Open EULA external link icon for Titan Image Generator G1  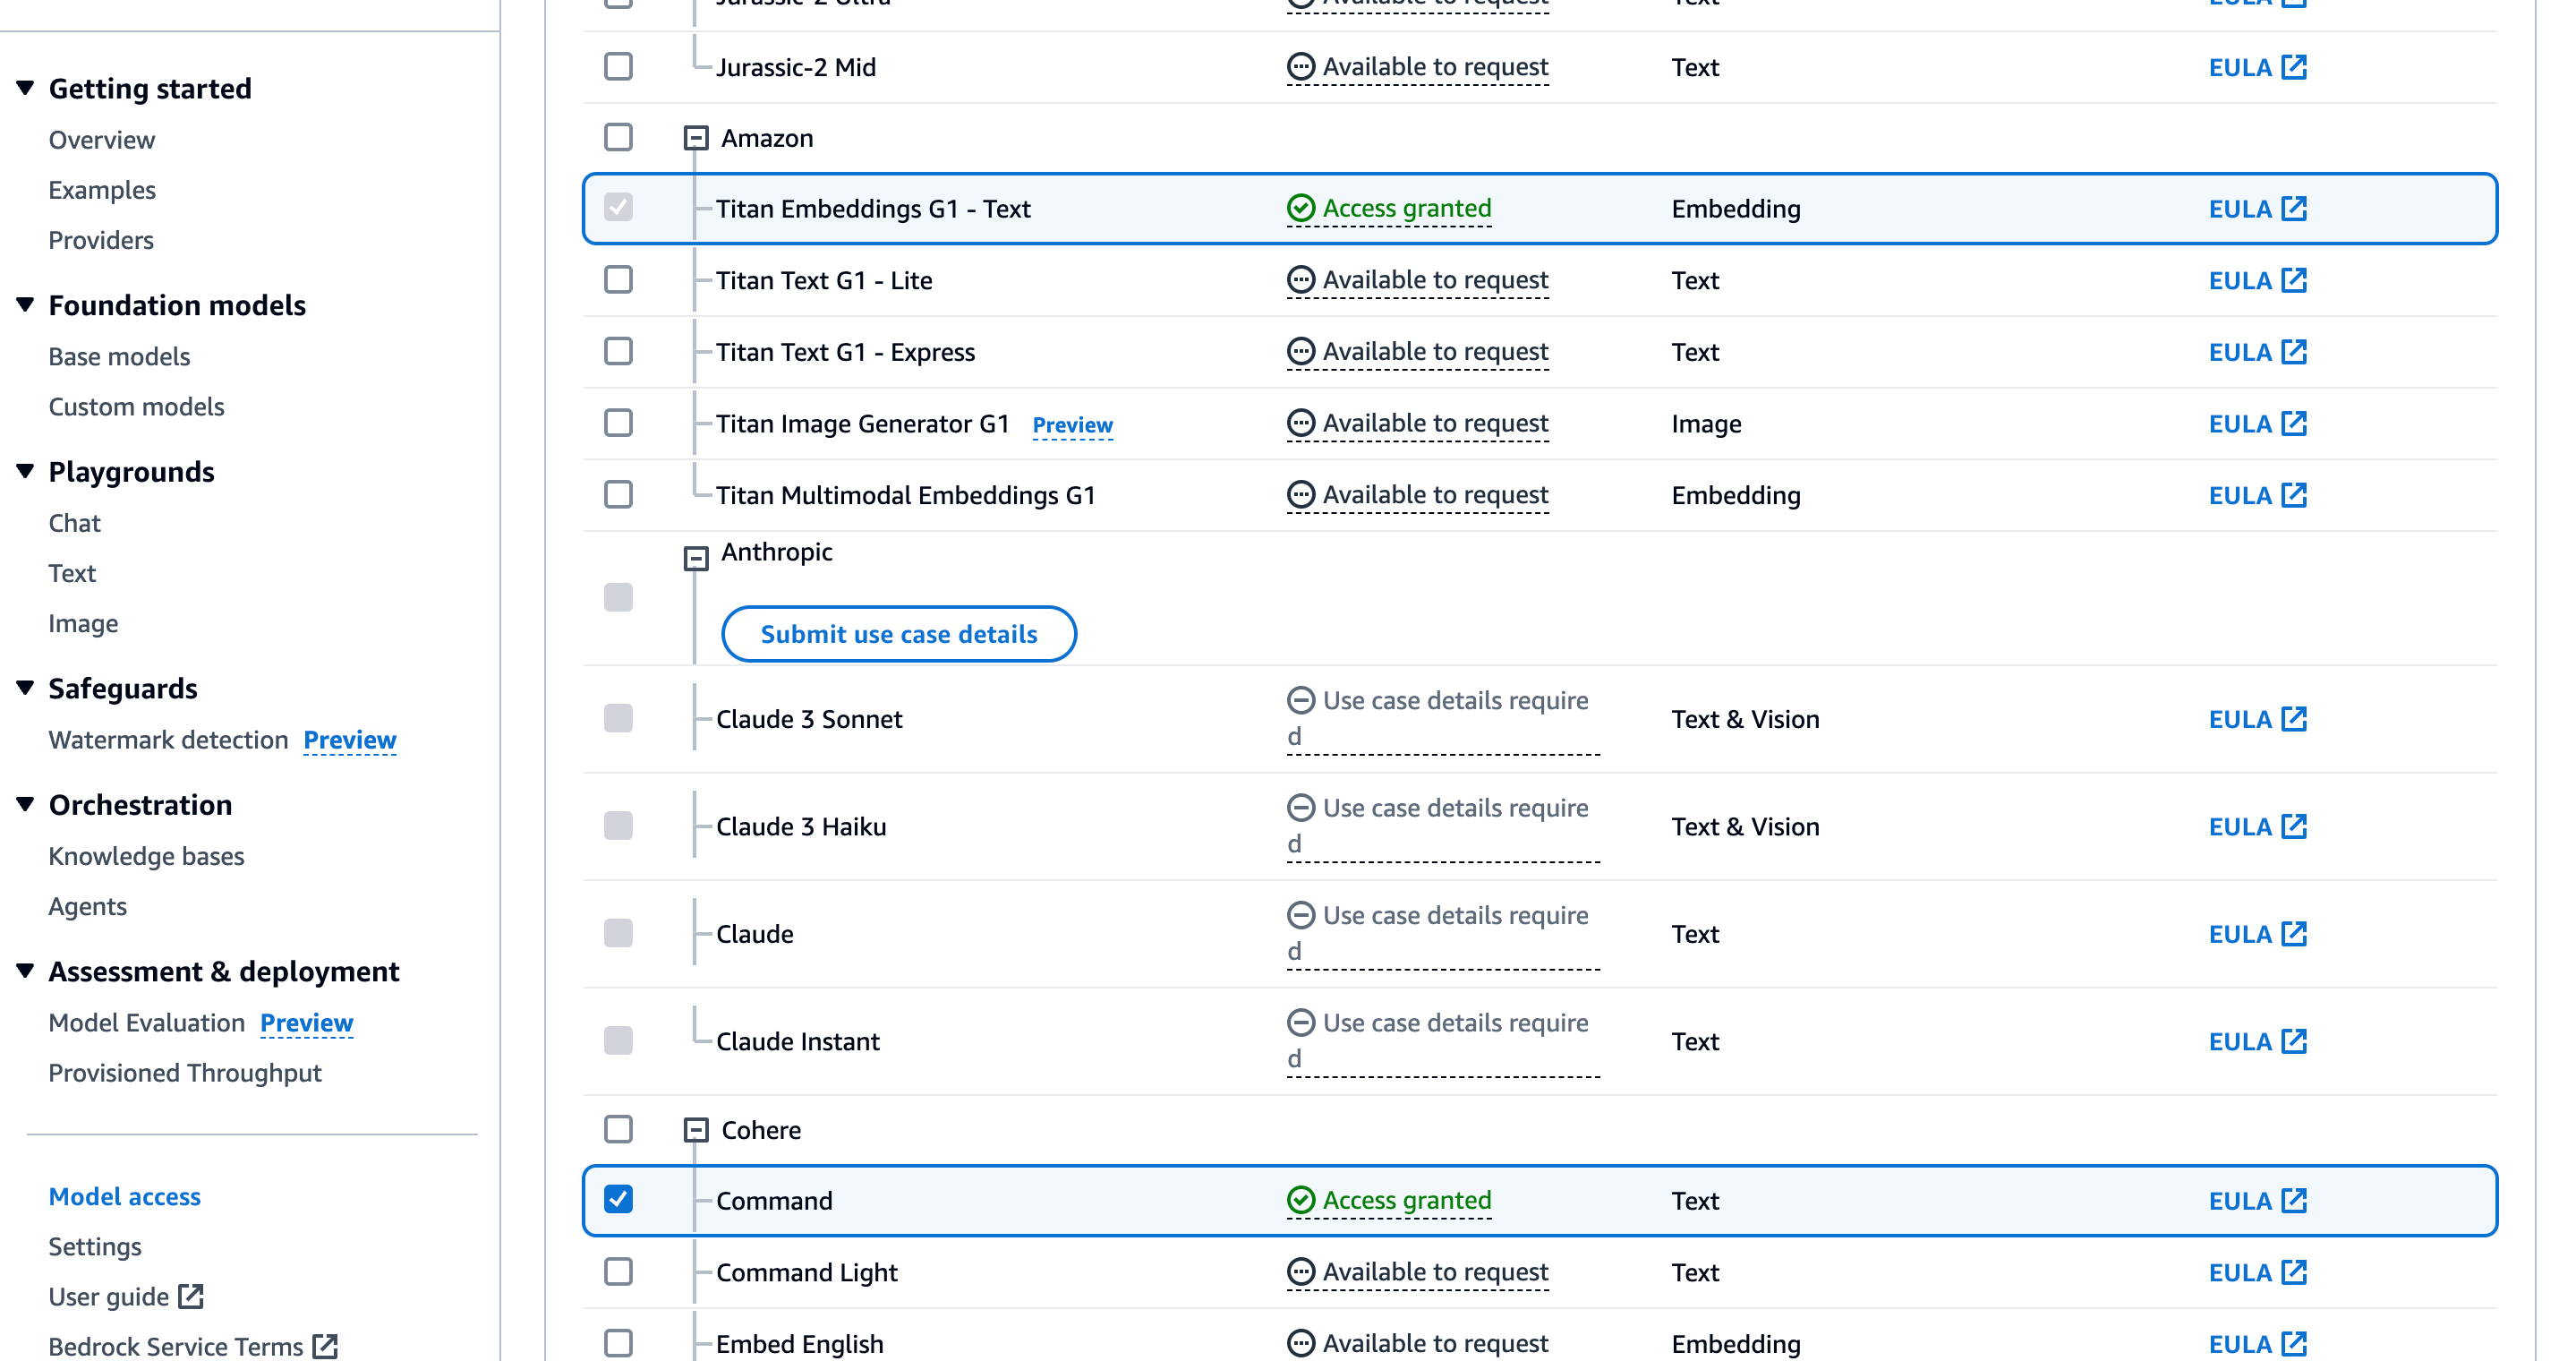click(2294, 423)
